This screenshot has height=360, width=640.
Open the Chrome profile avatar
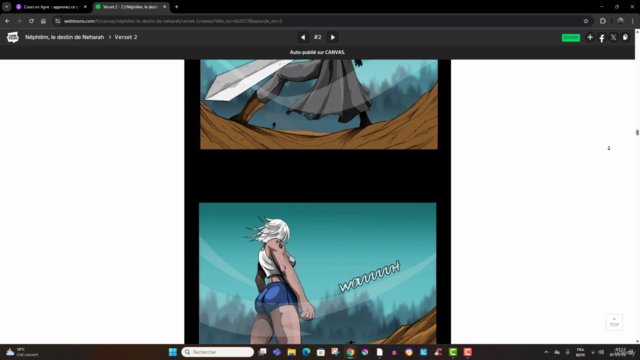coord(620,21)
